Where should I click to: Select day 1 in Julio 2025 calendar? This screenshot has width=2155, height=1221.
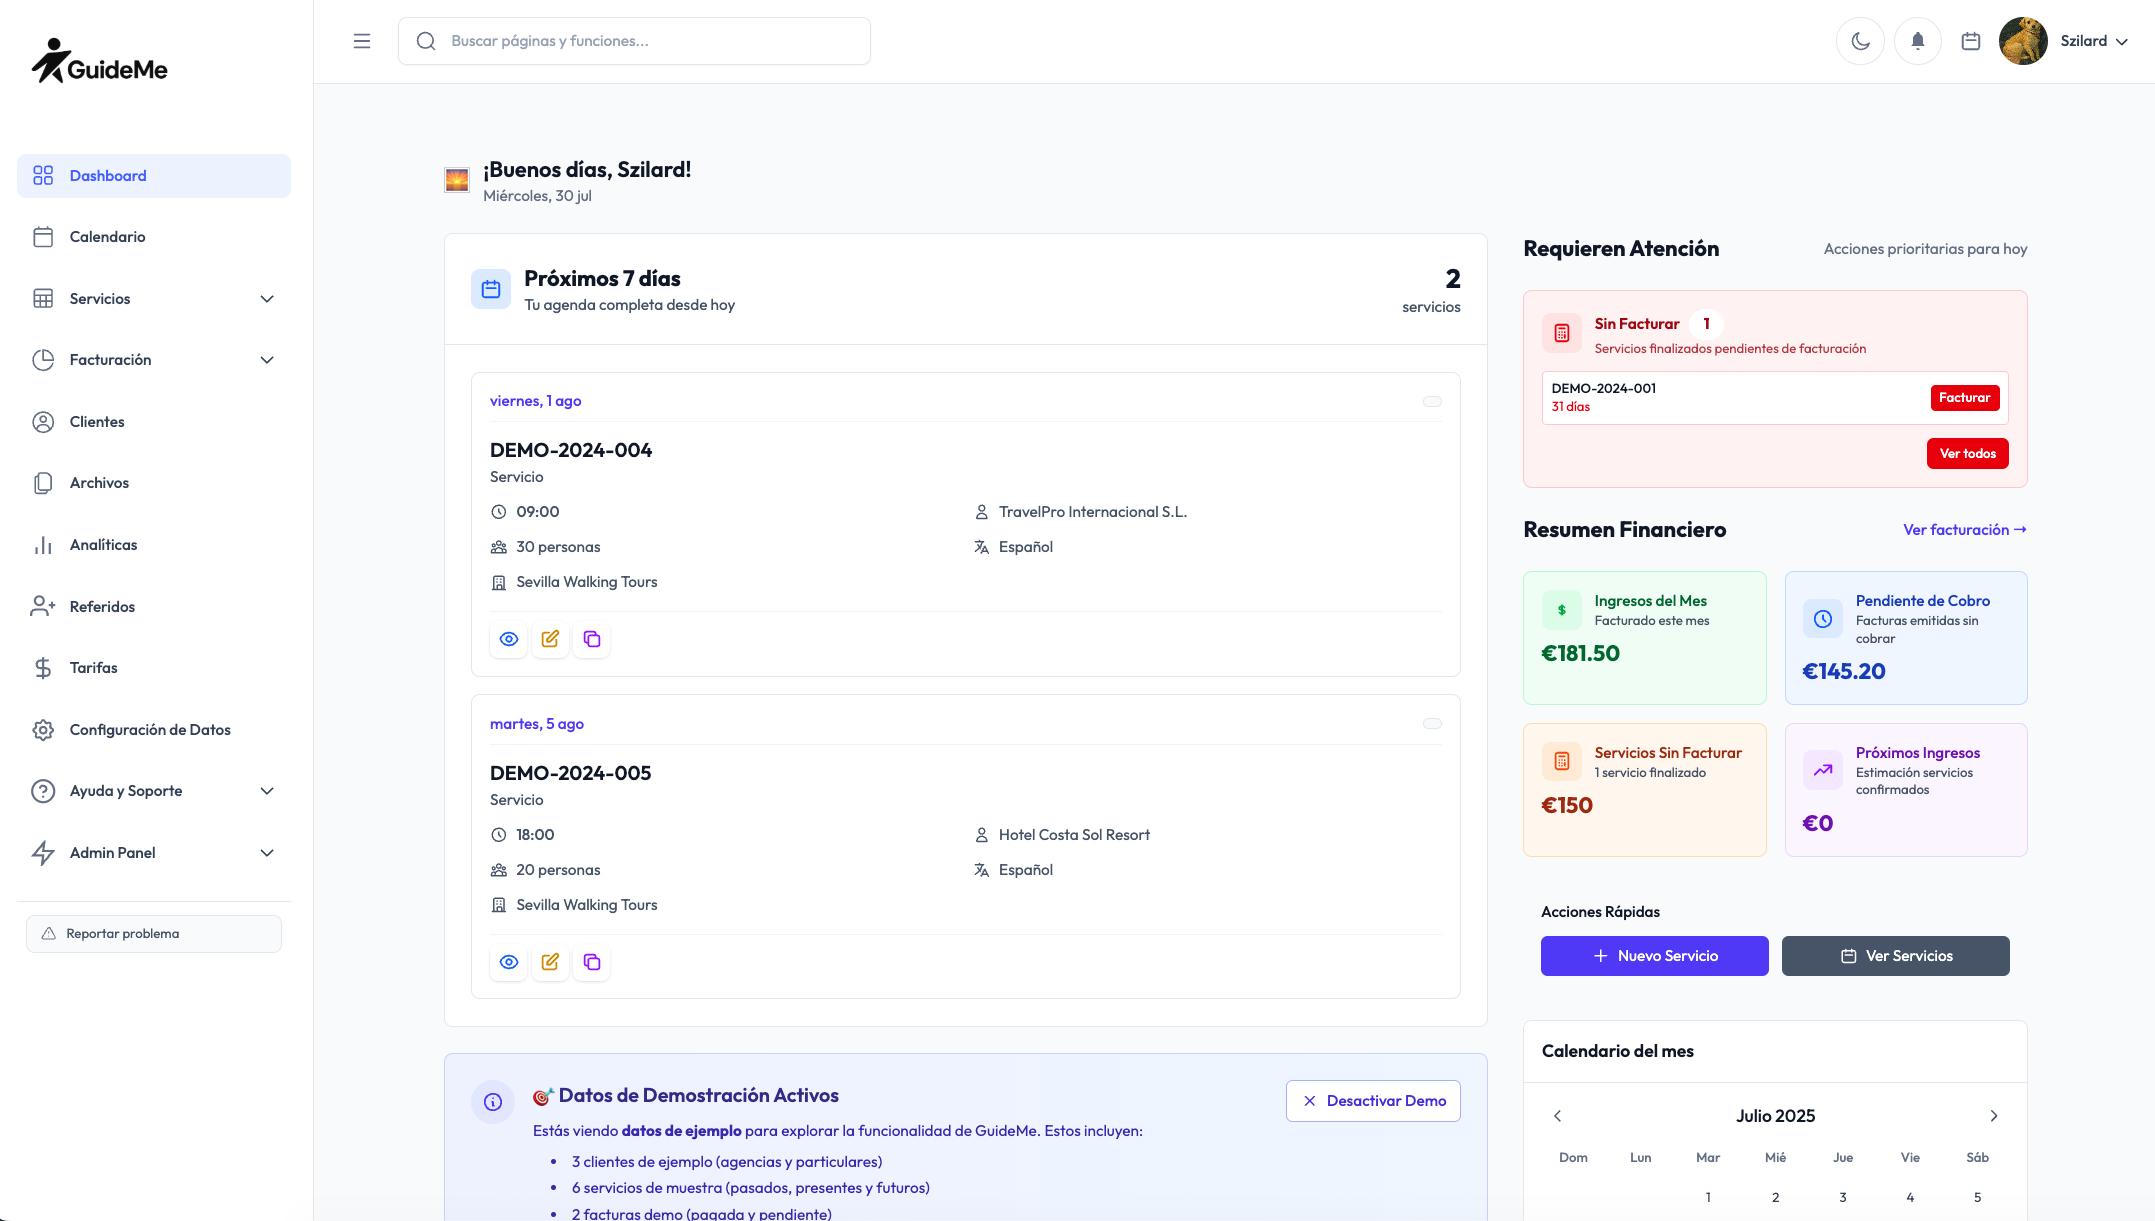point(1707,1198)
